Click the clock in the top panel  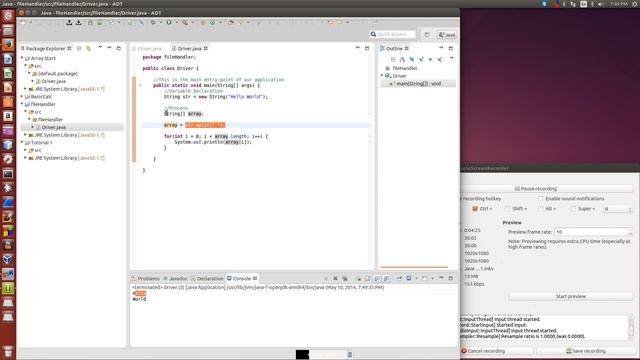tap(619, 4)
